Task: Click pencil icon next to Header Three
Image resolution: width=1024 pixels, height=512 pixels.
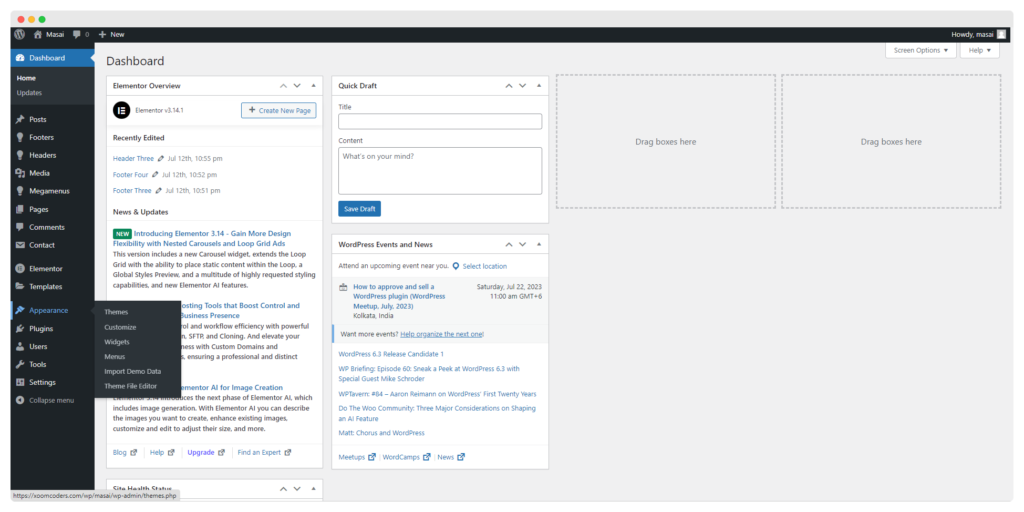Action: (x=161, y=159)
